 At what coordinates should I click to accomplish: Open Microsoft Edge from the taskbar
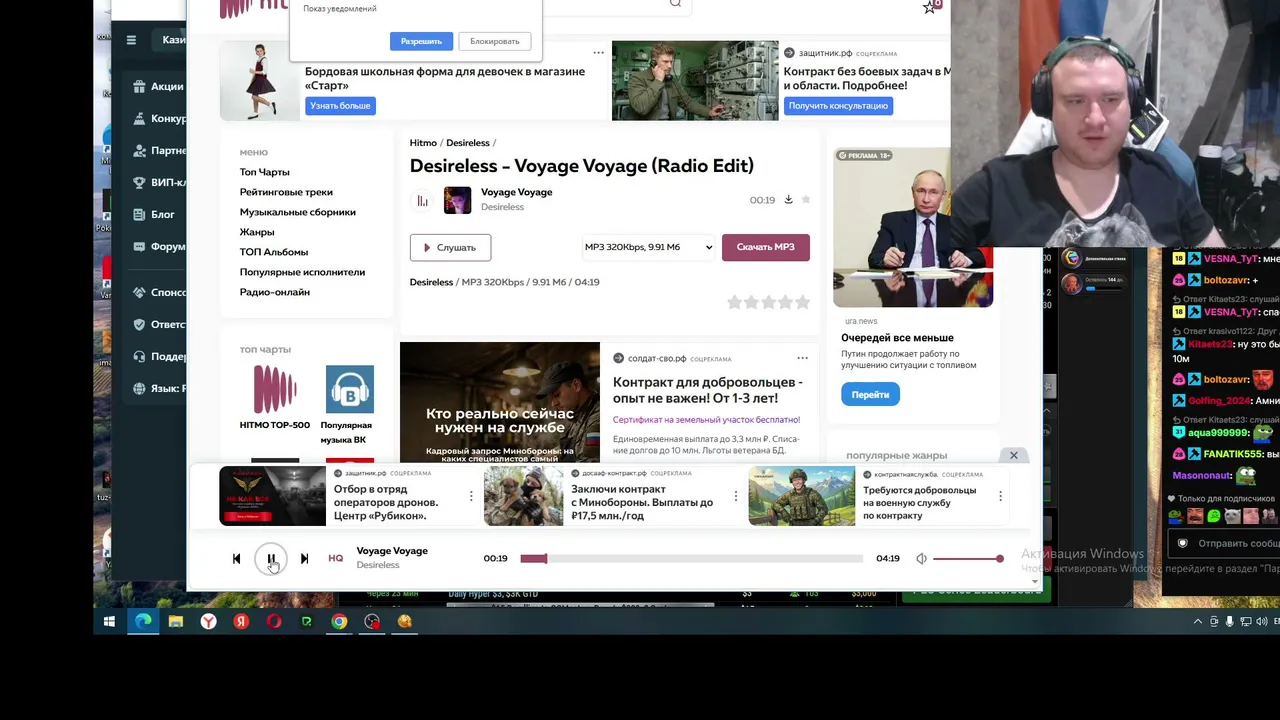(x=143, y=621)
